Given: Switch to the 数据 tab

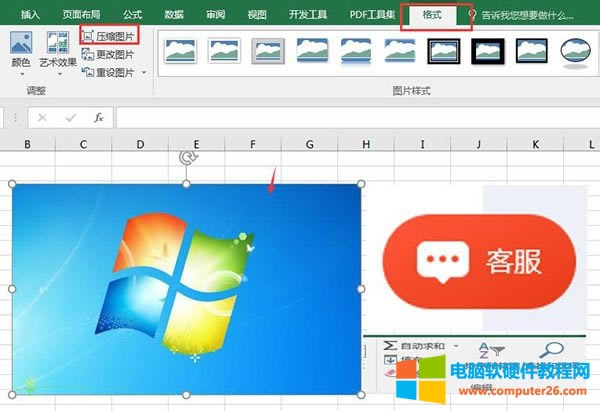Looking at the screenshot, I should [x=174, y=15].
